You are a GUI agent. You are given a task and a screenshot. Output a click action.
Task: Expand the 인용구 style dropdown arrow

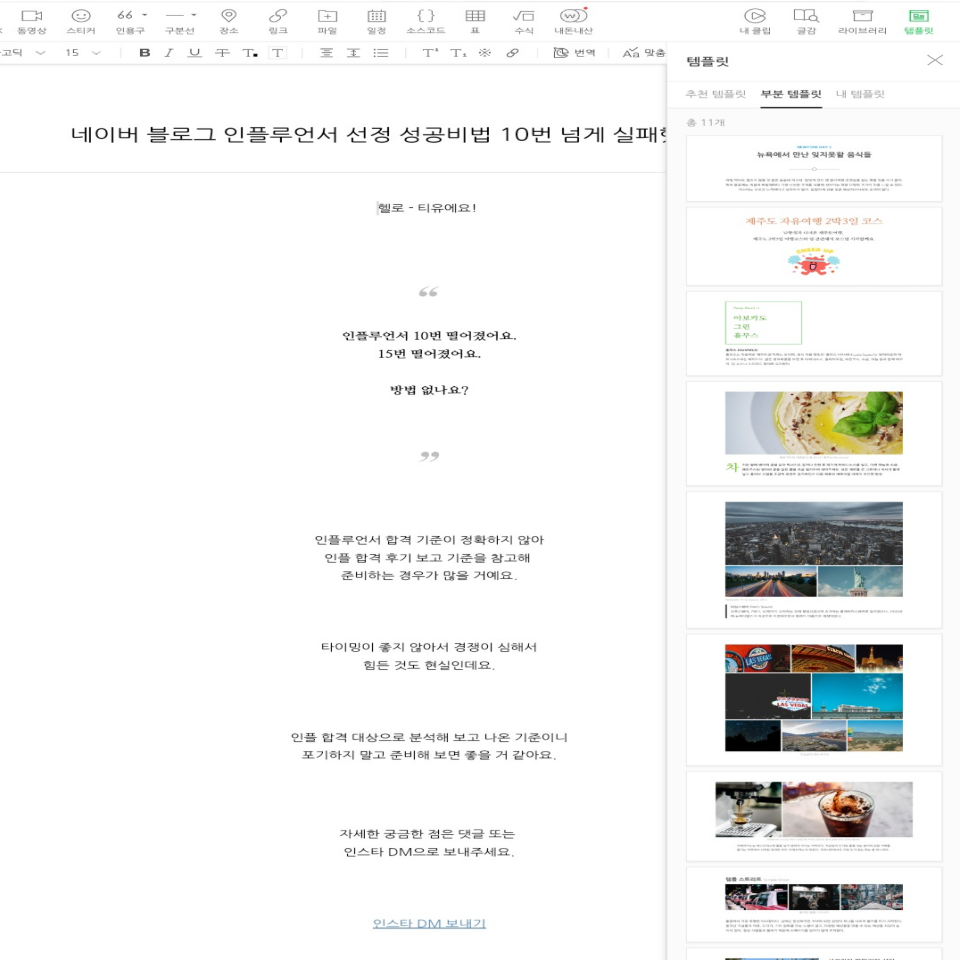coord(145,15)
